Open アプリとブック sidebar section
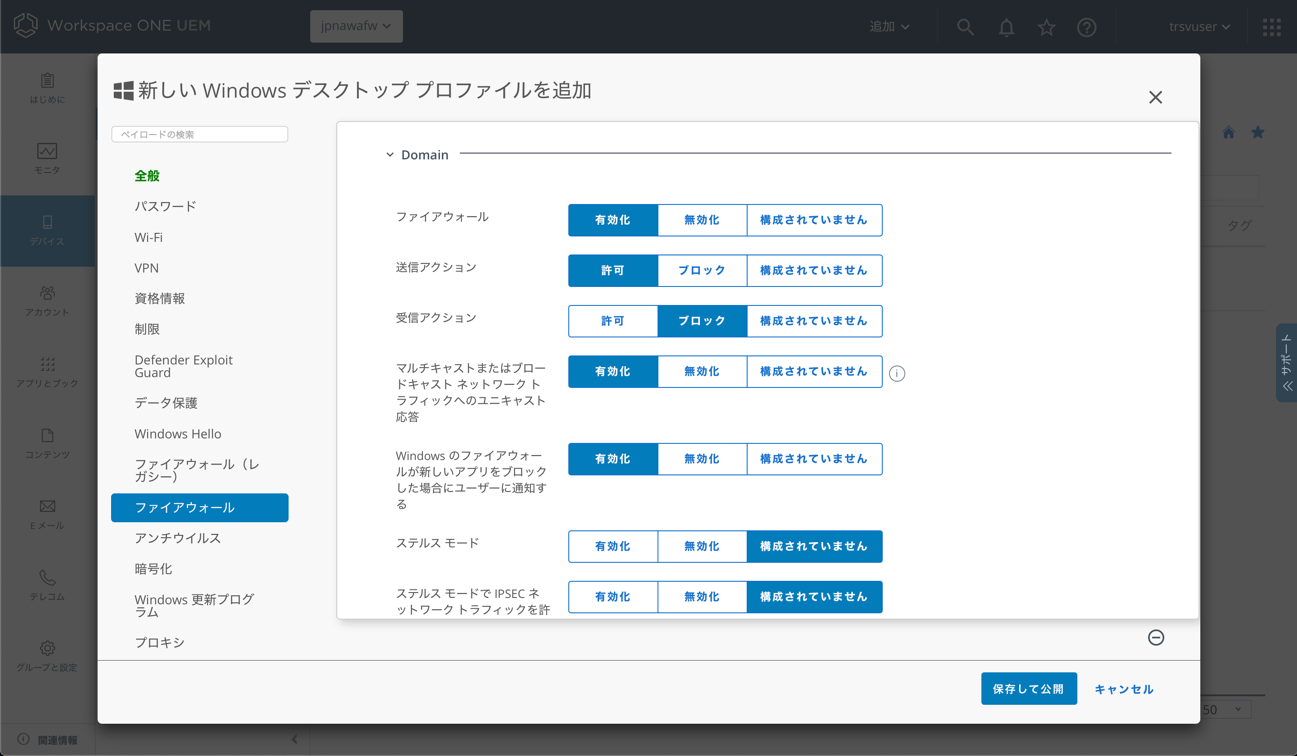This screenshot has width=1297, height=756. 47,372
